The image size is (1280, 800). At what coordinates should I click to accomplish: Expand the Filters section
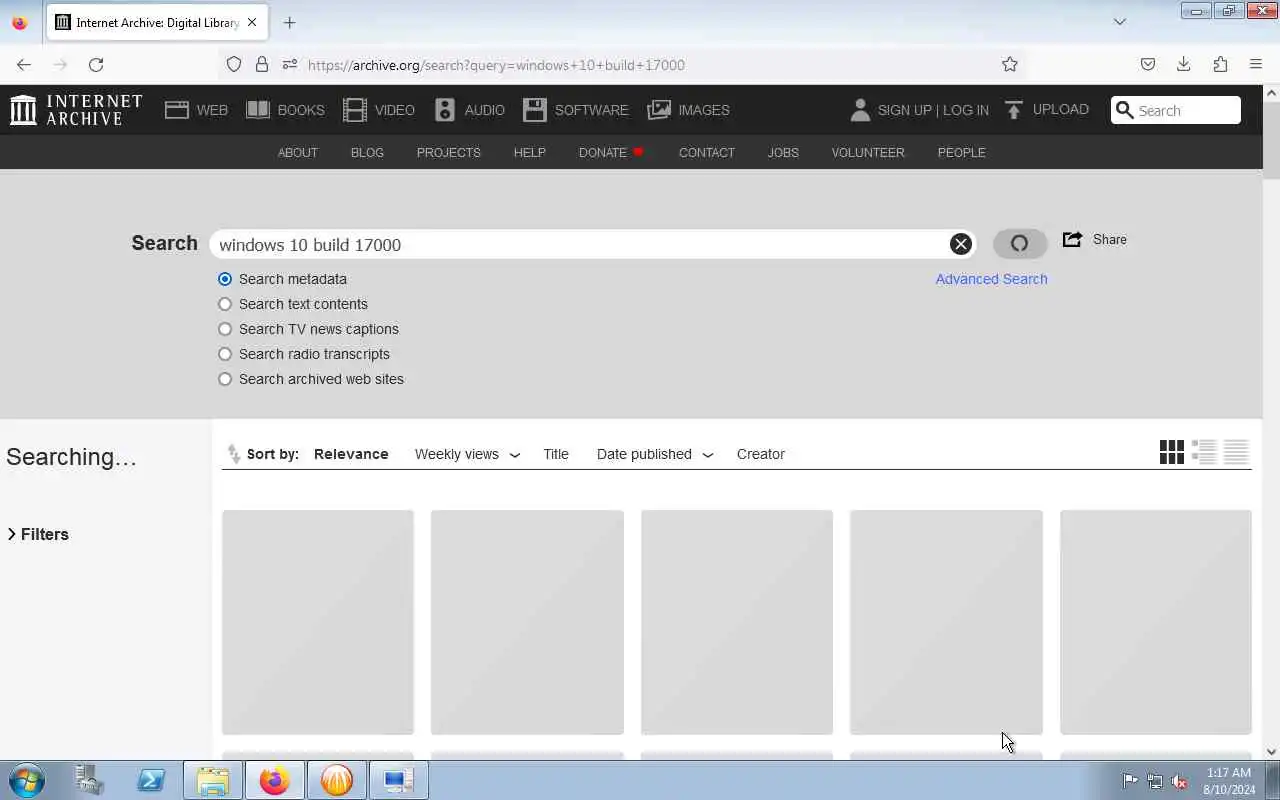click(38, 534)
